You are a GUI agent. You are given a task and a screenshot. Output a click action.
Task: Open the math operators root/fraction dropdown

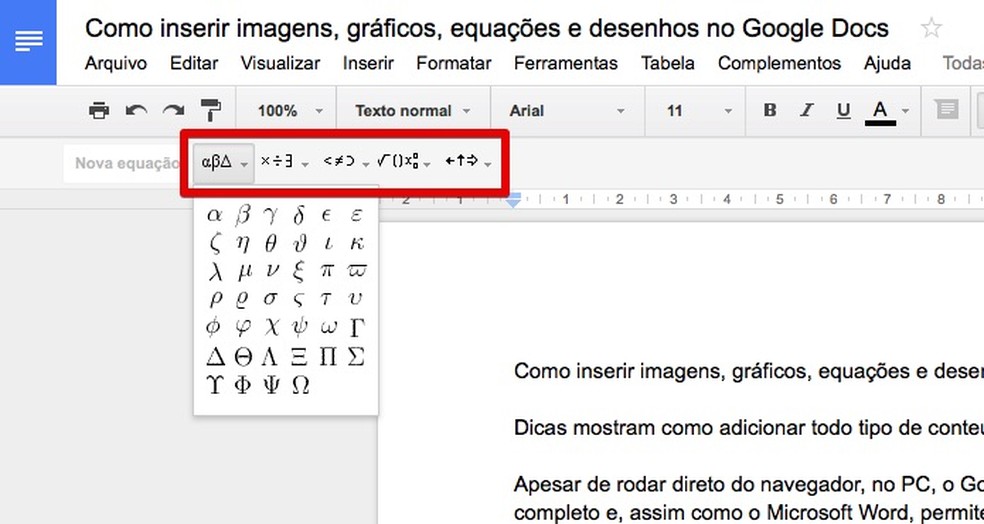pos(404,163)
